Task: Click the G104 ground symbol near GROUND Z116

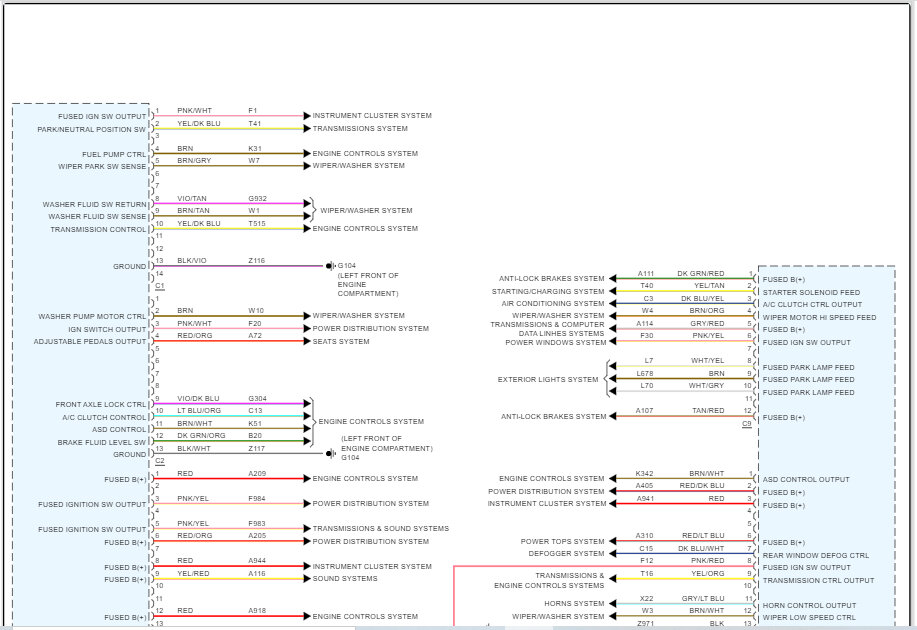Action: [x=330, y=266]
